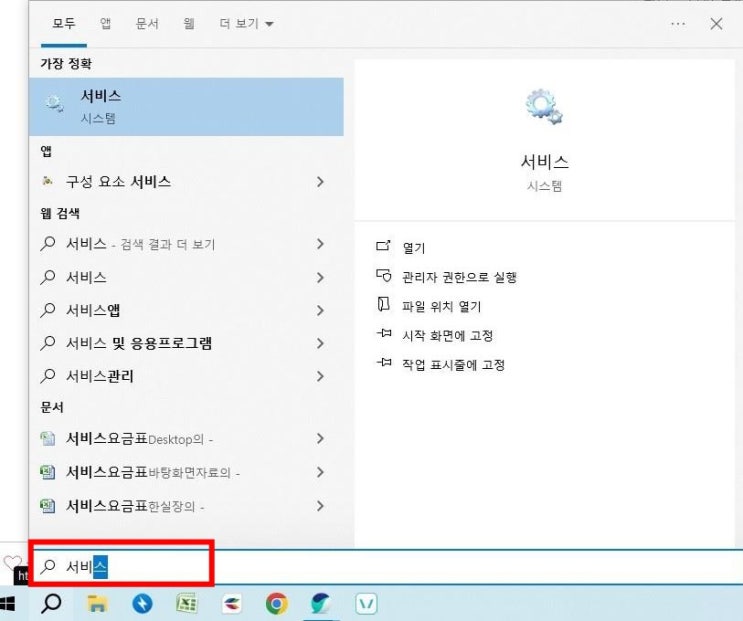The image size is (743, 621).
Task: Open Google Chrome from the taskbar
Action: tap(277, 604)
